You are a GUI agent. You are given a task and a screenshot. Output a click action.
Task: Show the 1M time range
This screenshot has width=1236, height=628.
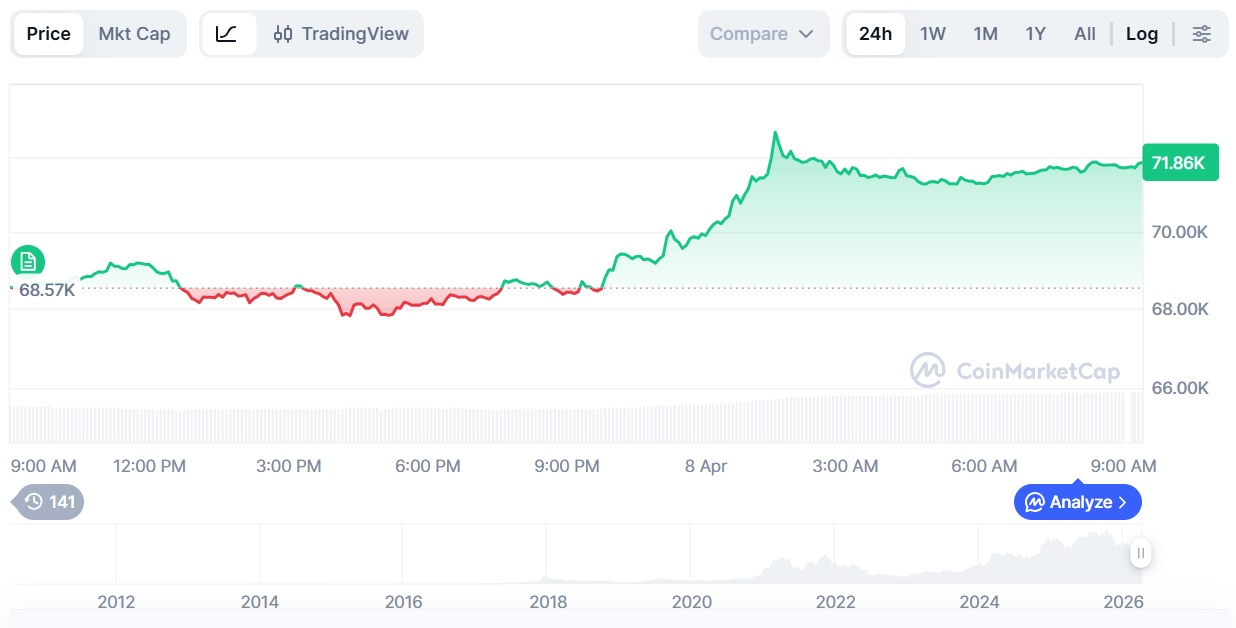coord(985,34)
